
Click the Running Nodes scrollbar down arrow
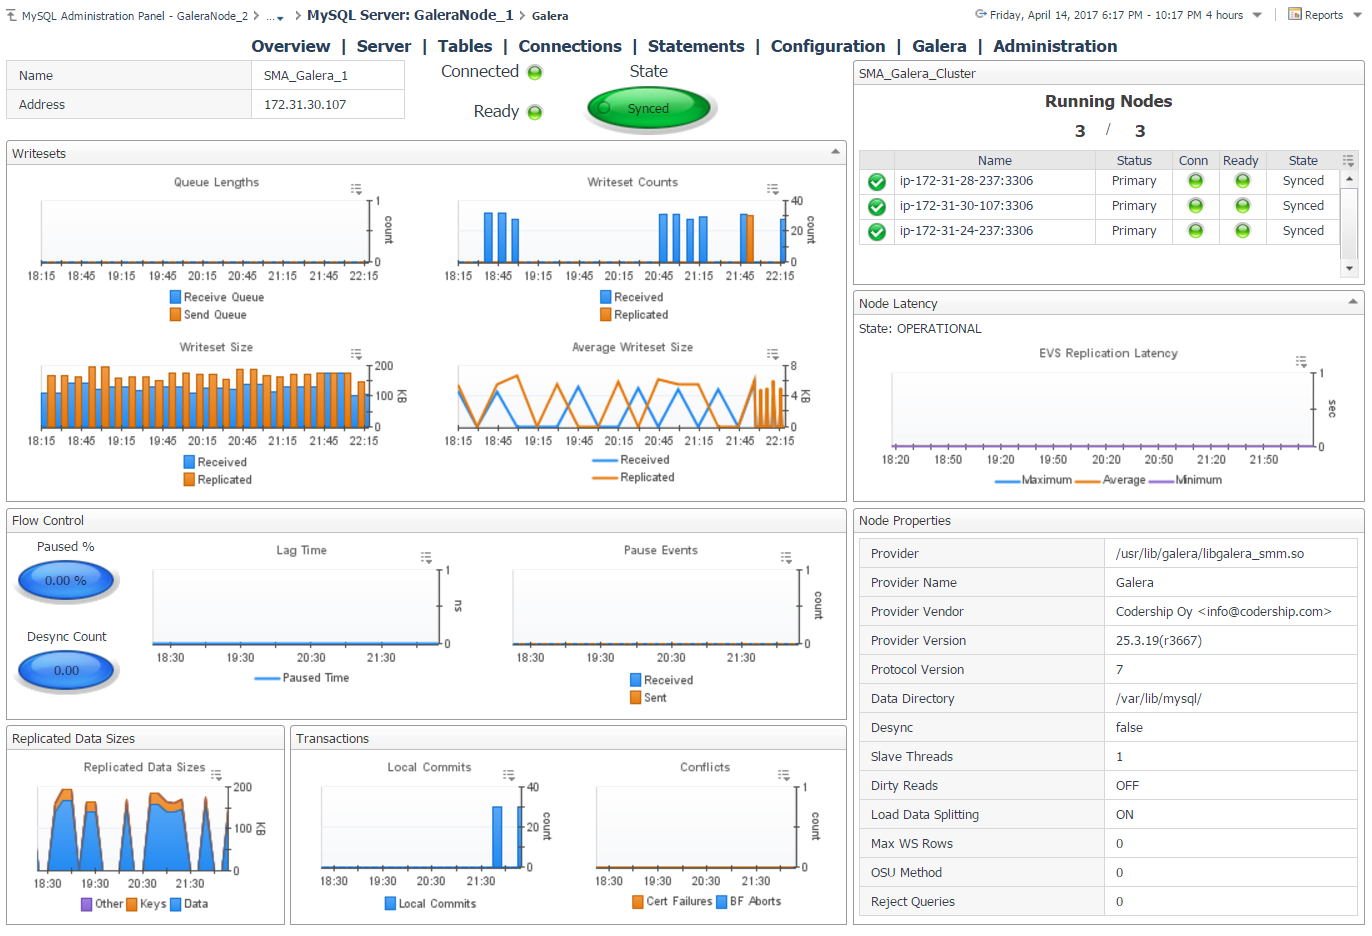coord(1350,268)
